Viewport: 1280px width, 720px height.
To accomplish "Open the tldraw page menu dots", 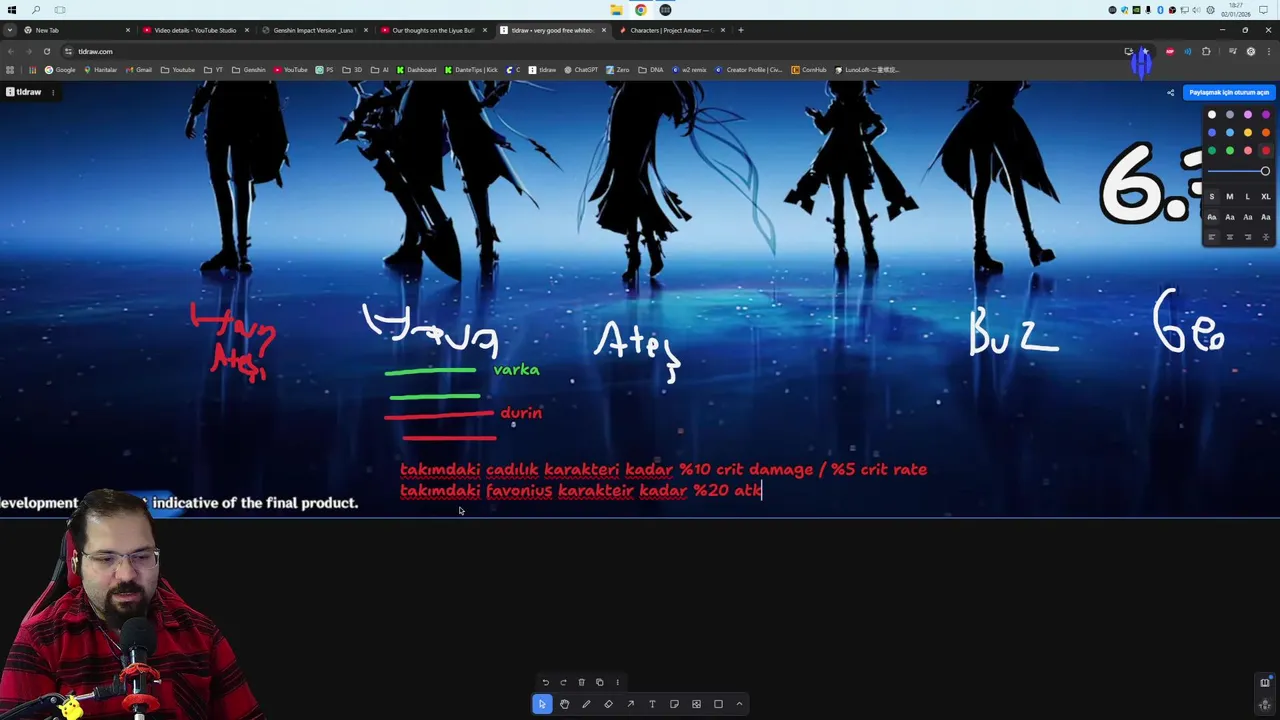I will 53,92.
